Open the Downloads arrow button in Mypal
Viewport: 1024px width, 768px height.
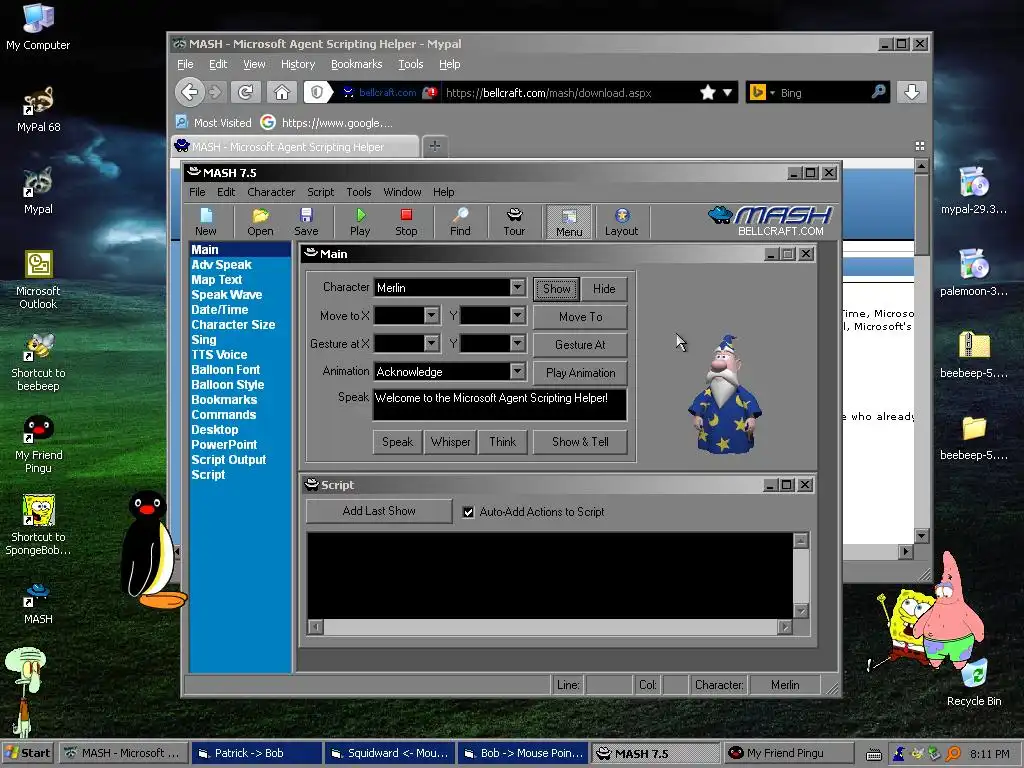912,92
